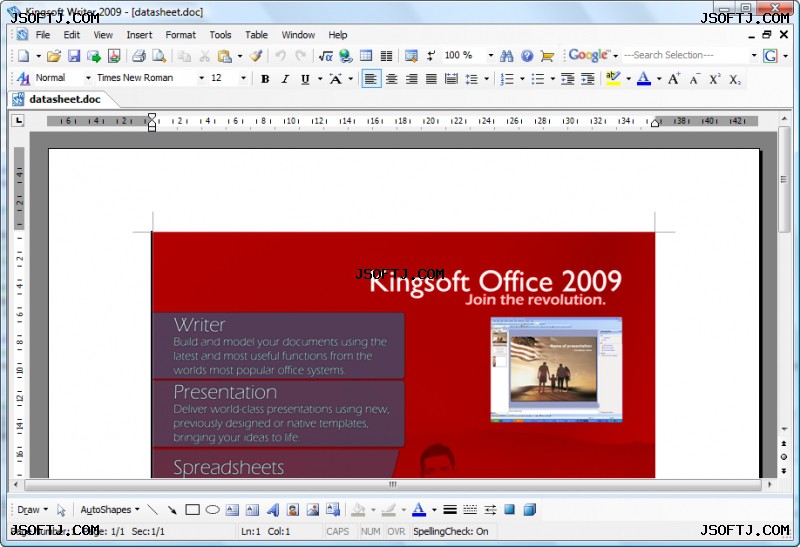This screenshot has height=547, width=800.
Task: Open the Table menu
Action: pyautogui.click(x=256, y=35)
